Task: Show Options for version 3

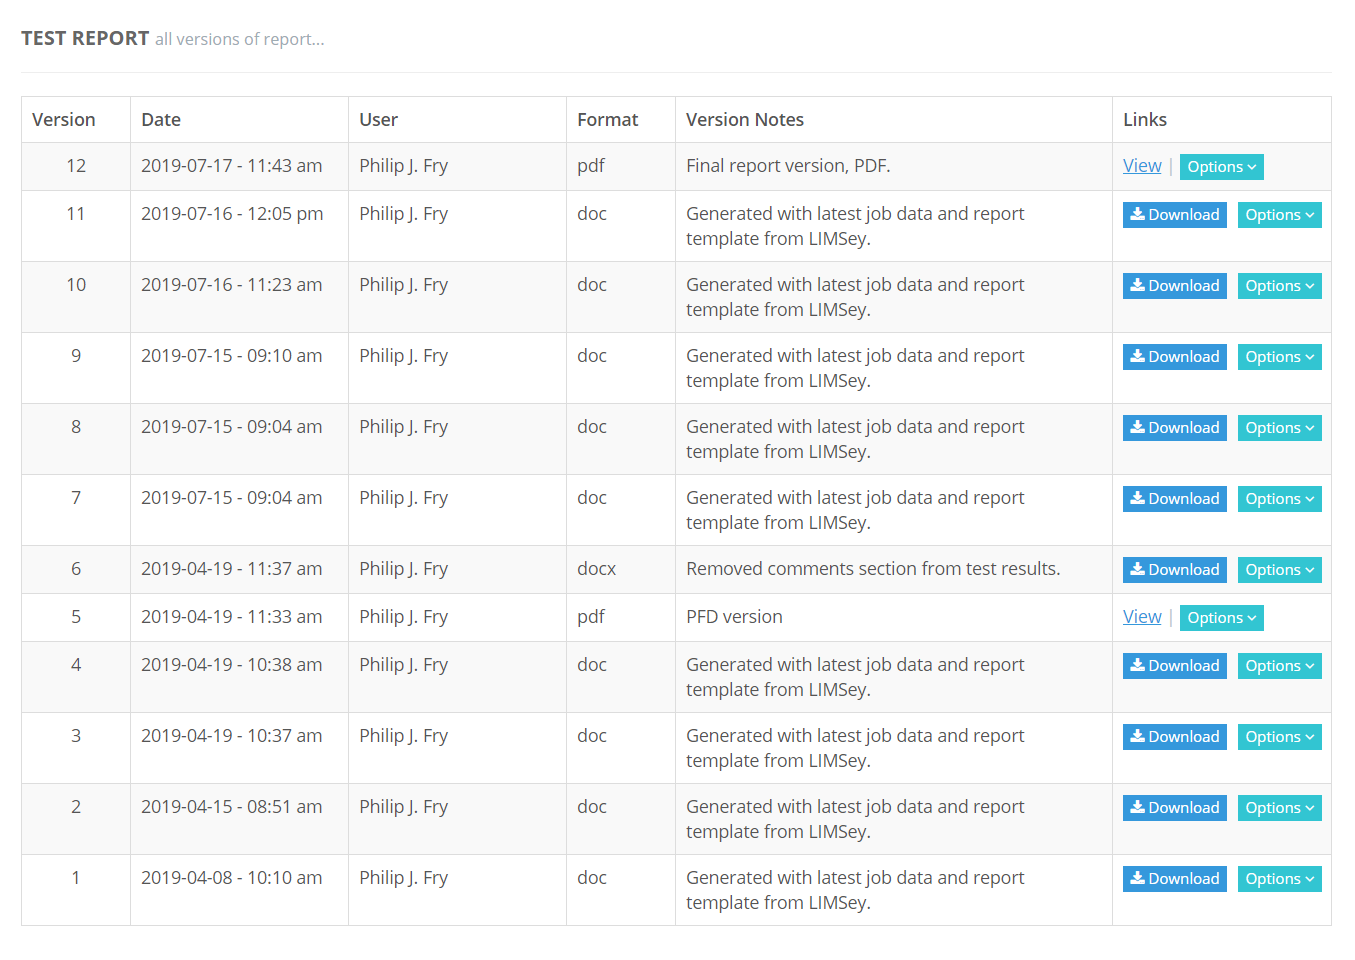Action: 1279,737
